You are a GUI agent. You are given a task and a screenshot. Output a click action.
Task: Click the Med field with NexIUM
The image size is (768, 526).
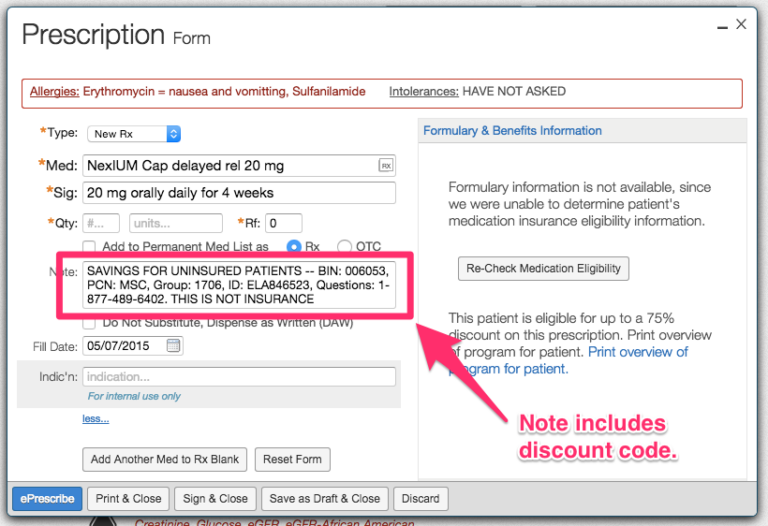(x=239, y=166)
